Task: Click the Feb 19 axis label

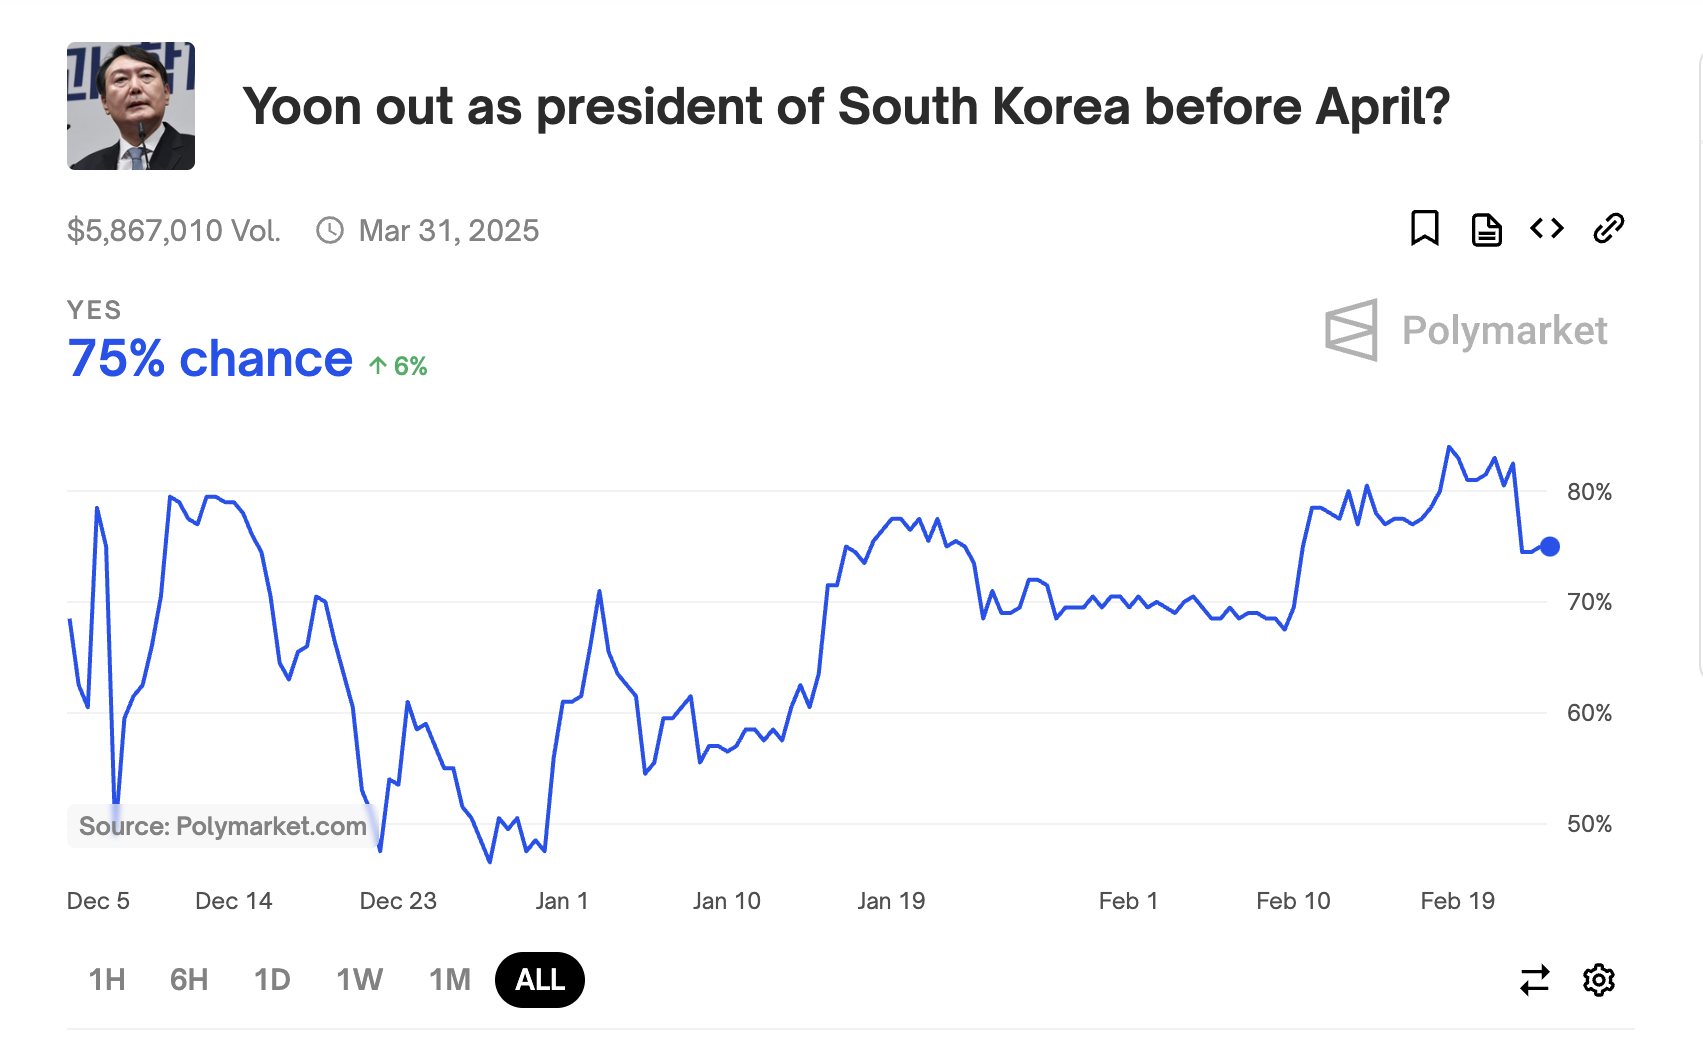Action: [x=1455, y=900]
